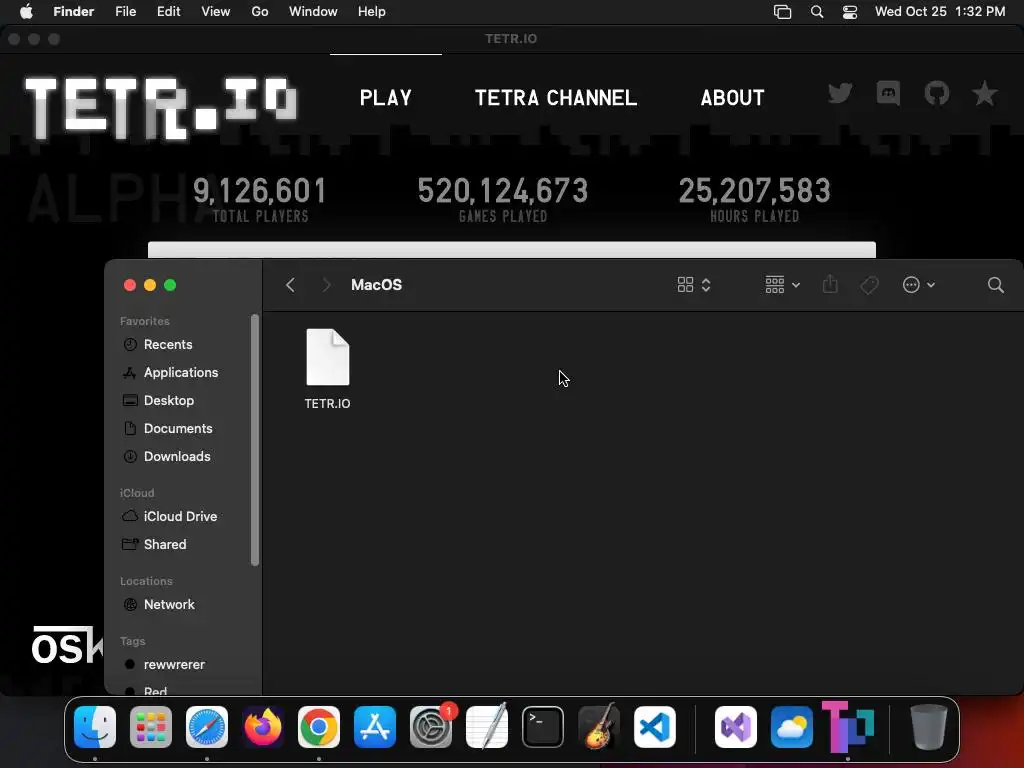Select iCloud Drive in Finder sidebar

[x=178, y=516]
